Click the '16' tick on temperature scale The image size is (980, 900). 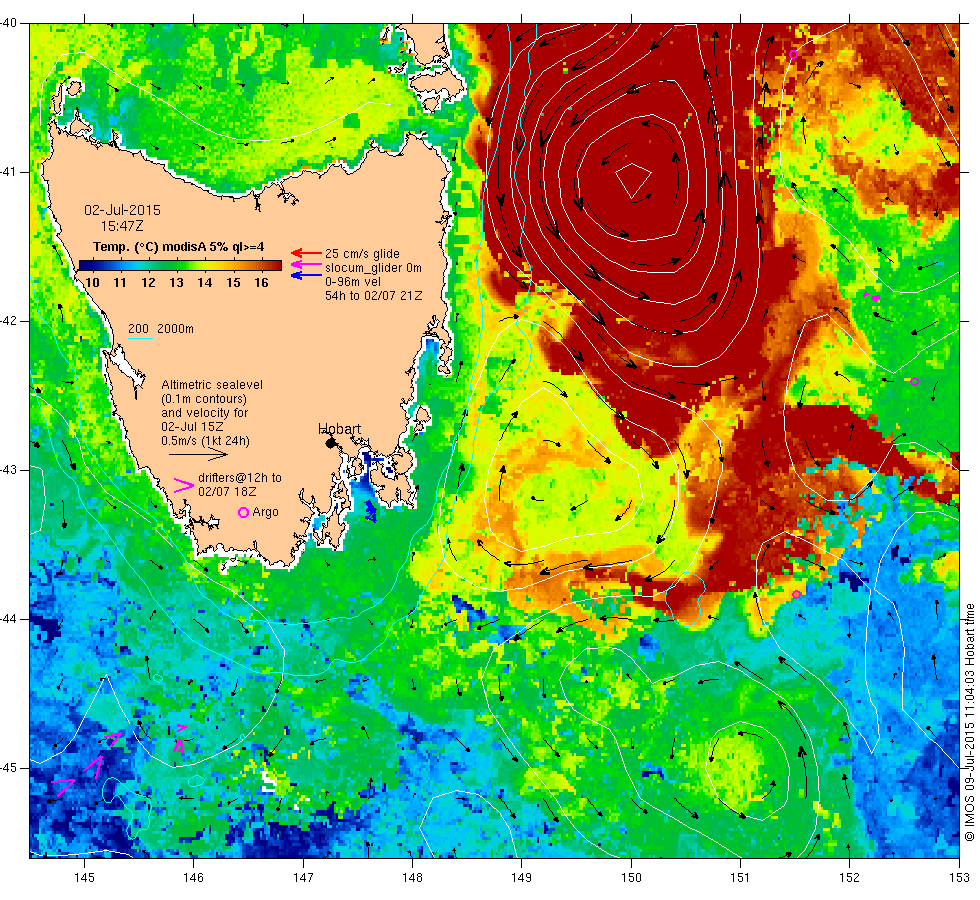click(x=261, y=282)
